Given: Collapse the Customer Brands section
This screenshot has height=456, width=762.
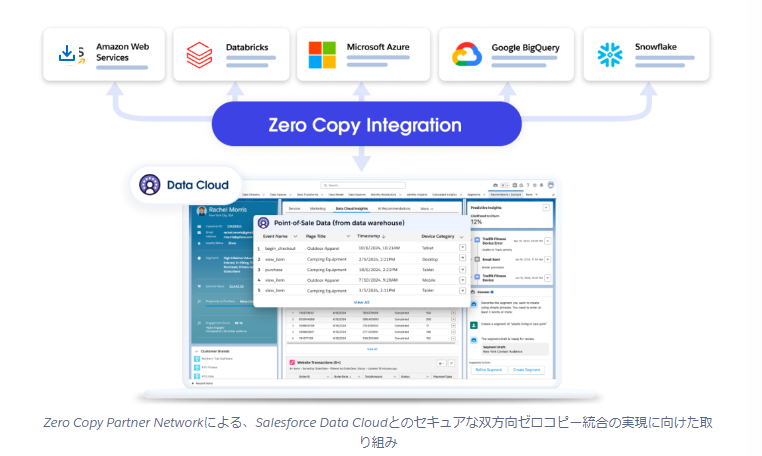Looking at the screenshot, I should tap(197, 351).
